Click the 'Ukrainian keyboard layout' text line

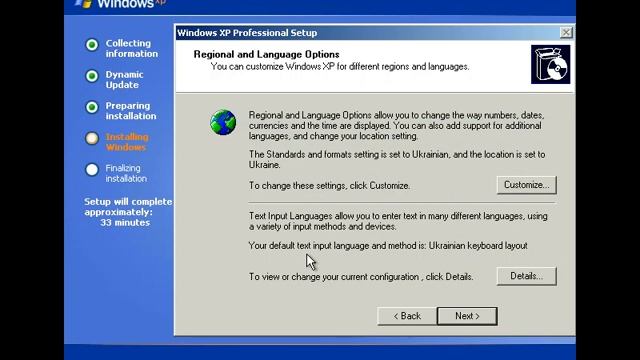pyautogui.click(x=388, y=246)
